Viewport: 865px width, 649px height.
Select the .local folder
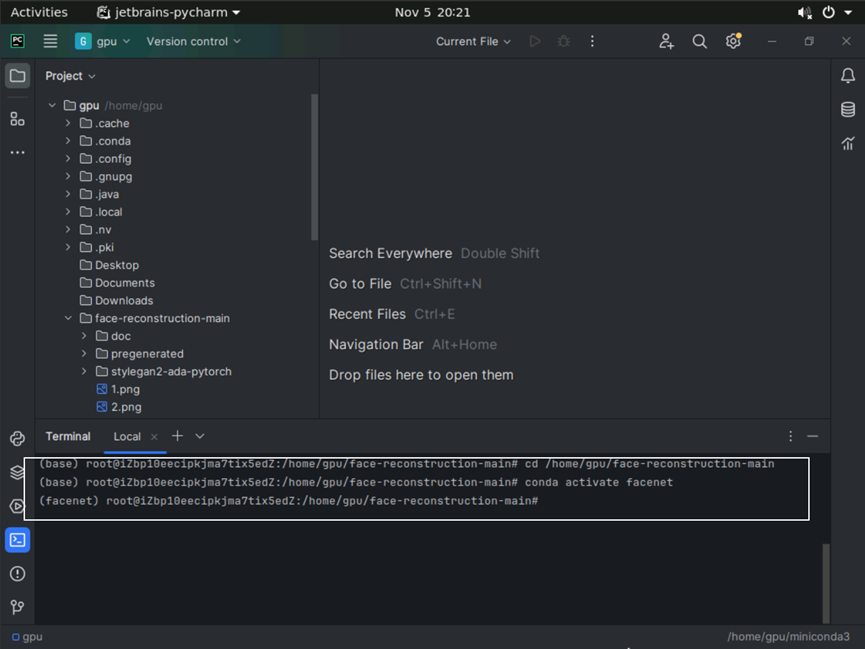(x=101, y=212)
